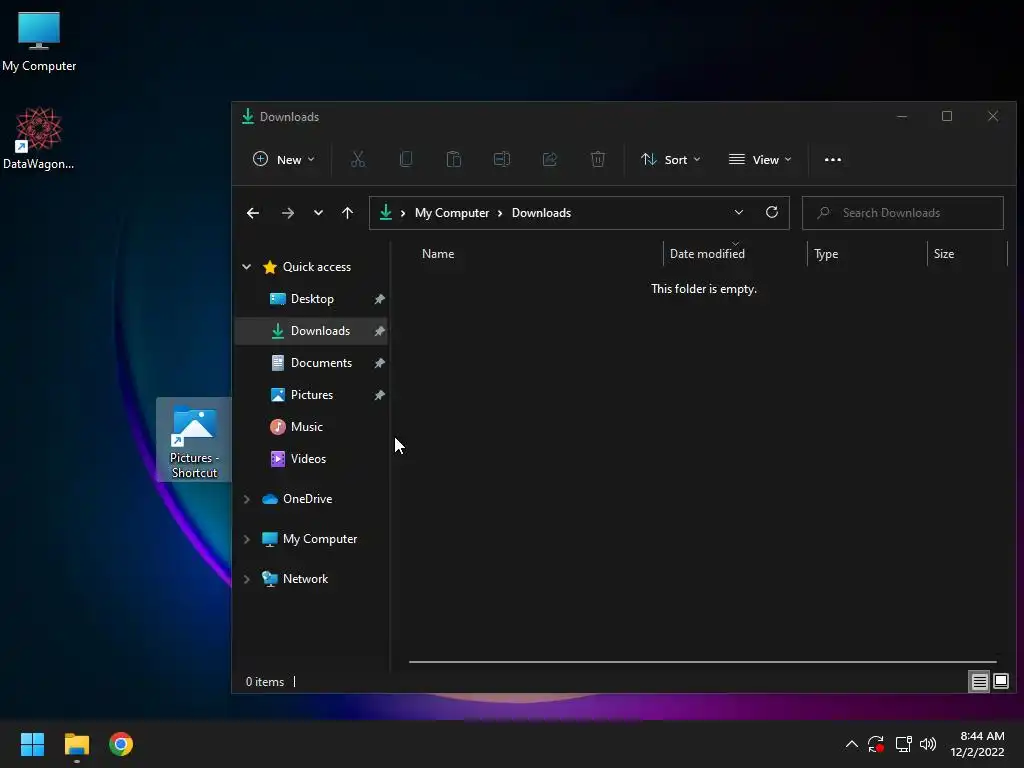Open the network tray icon
This screenshot has height=768, width=1024.
[x=903, y=744]
